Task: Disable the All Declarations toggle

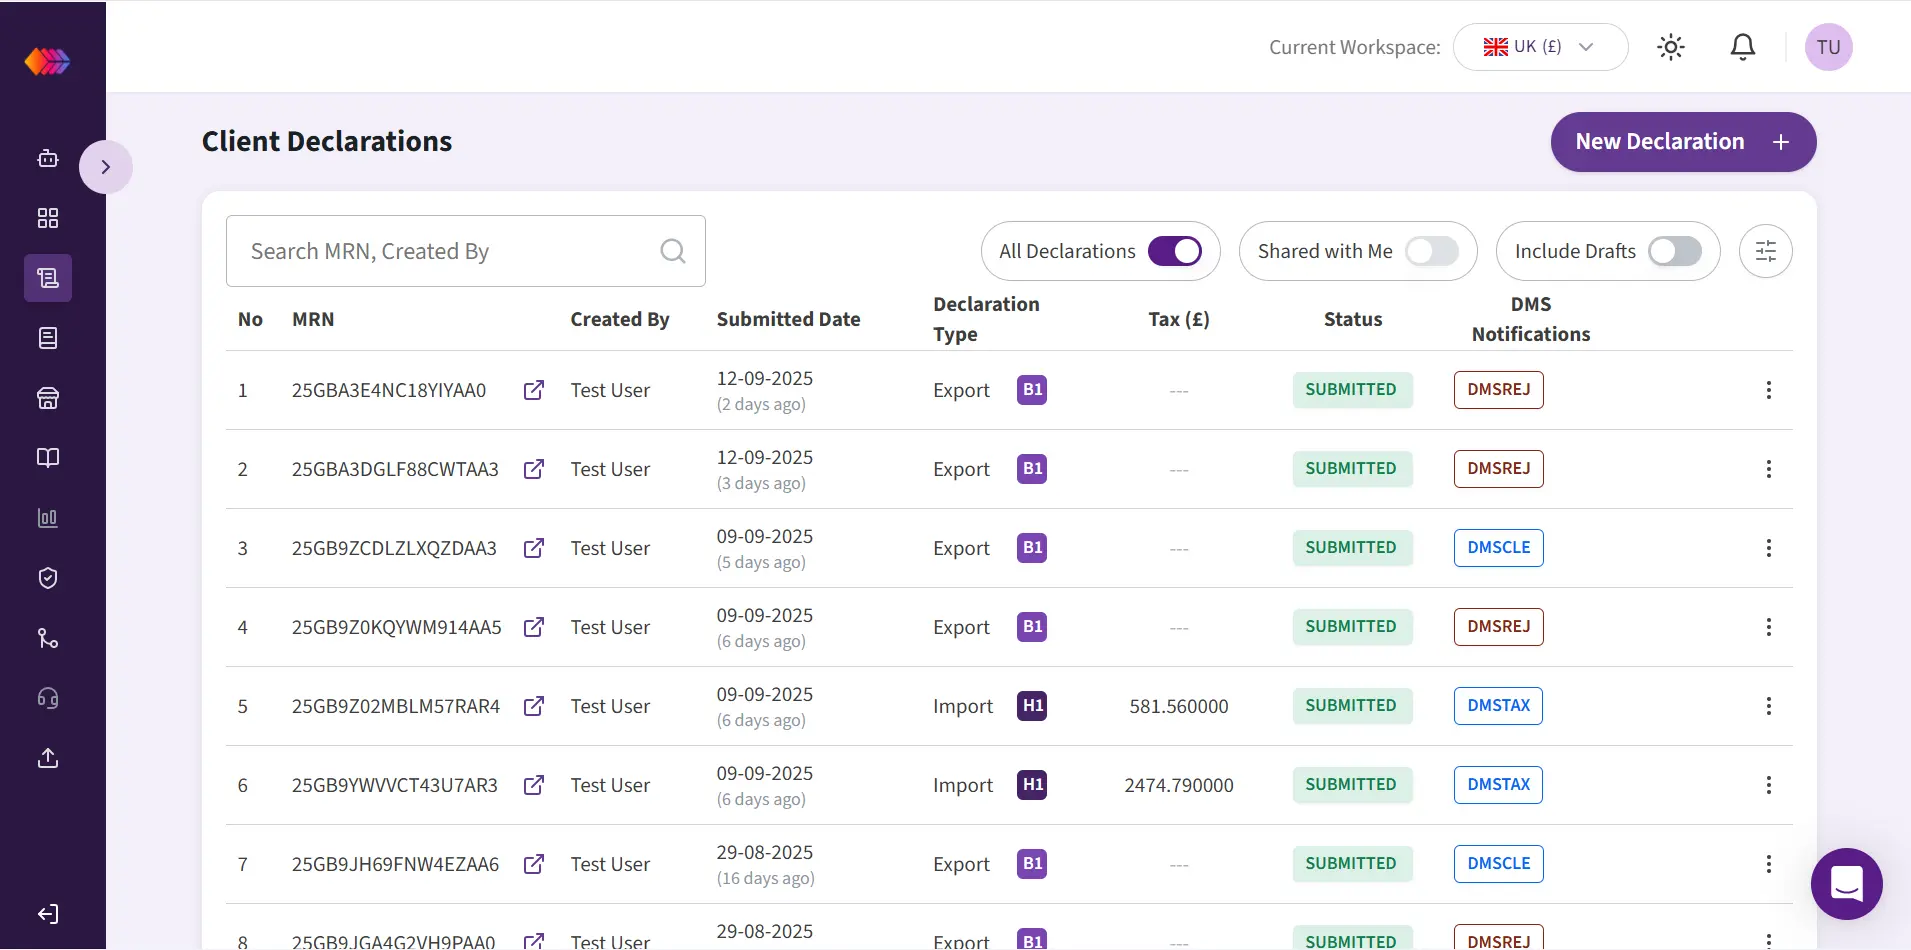Action: click(x=1174, y=251)
